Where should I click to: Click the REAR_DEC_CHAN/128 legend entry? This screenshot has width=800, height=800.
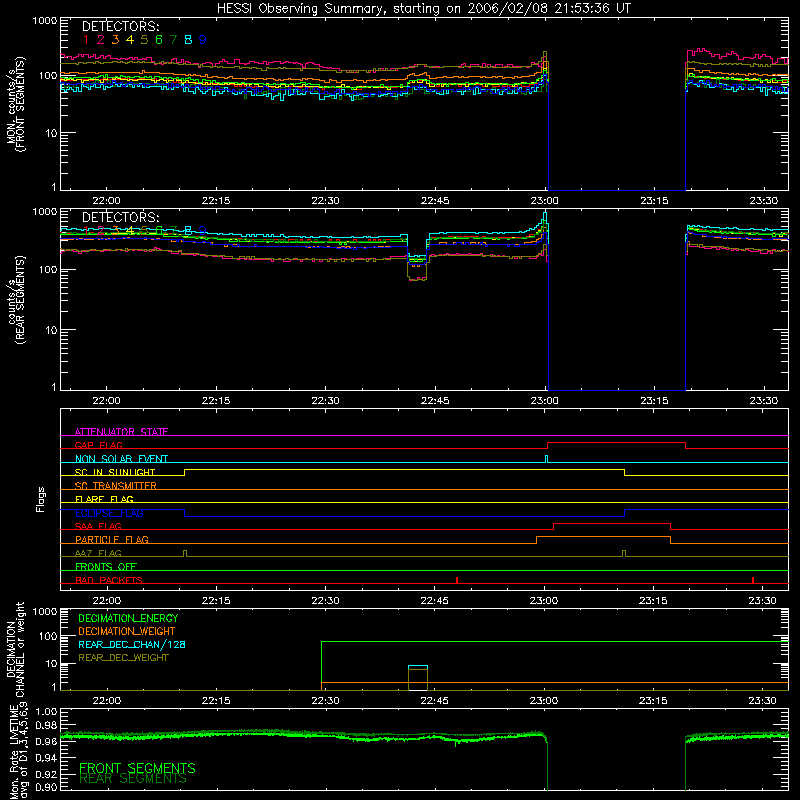point(132,644)
